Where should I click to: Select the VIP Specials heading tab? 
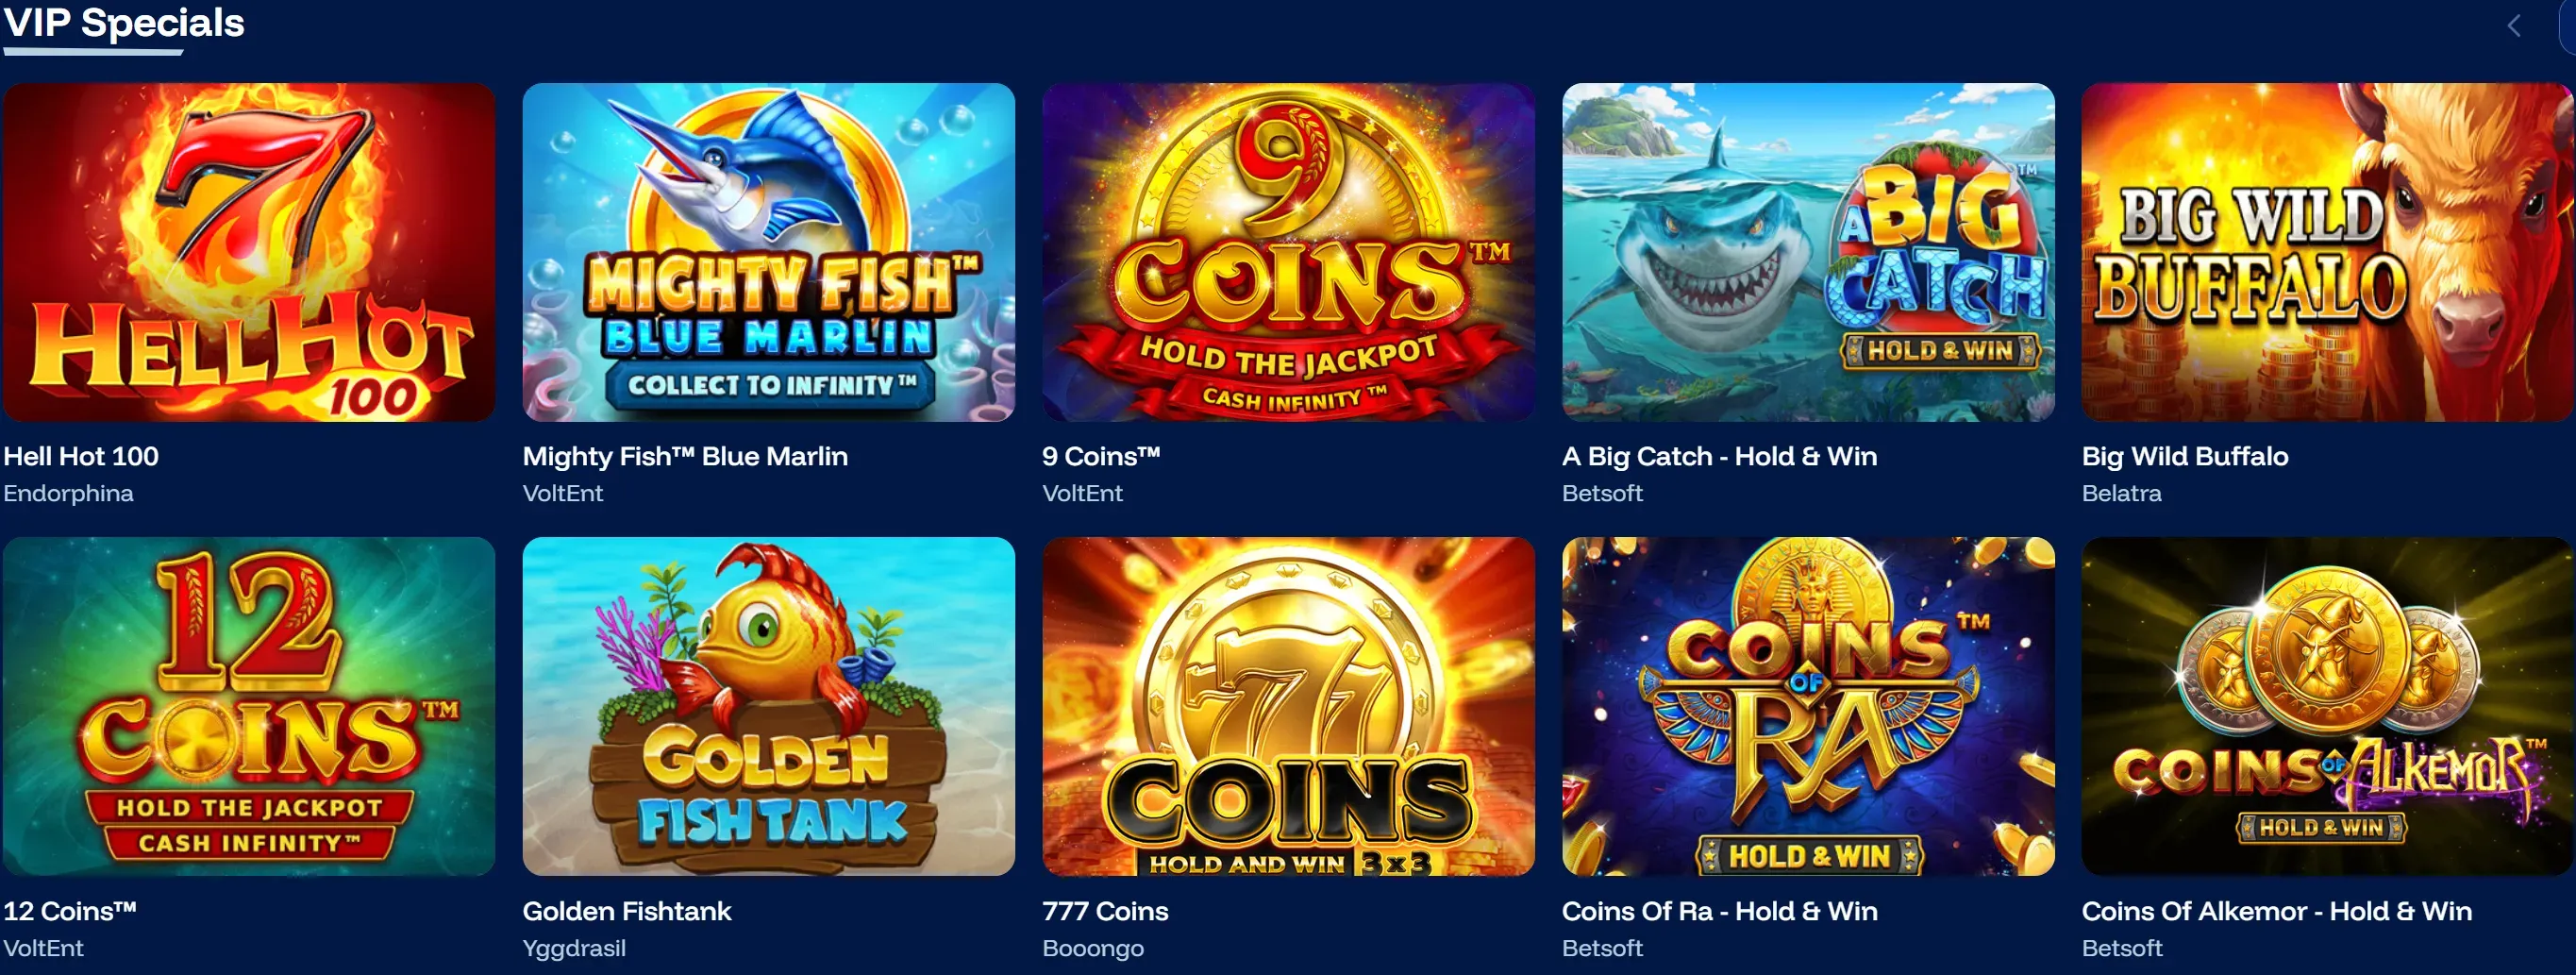124,22
